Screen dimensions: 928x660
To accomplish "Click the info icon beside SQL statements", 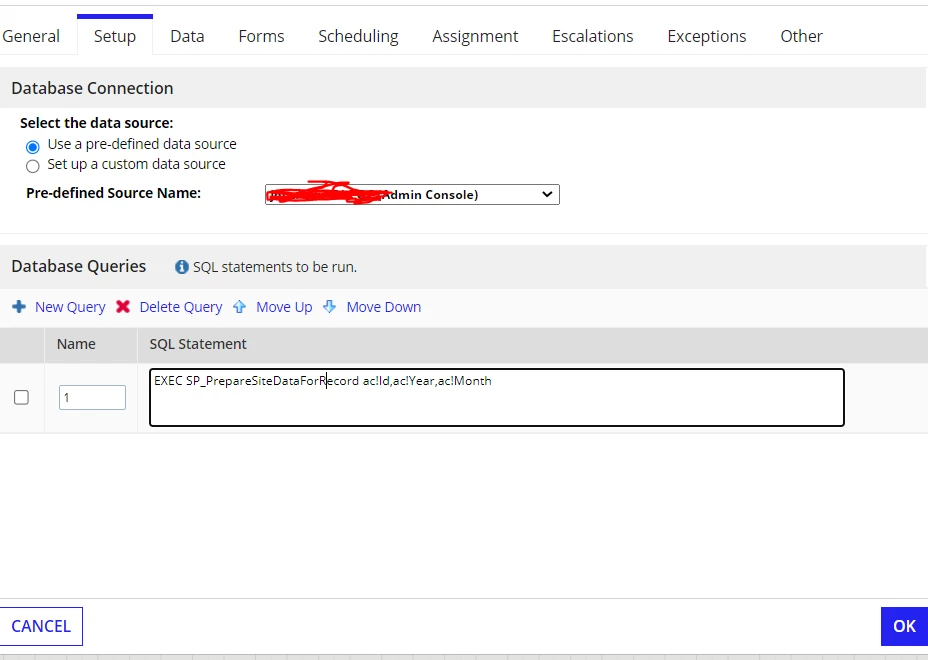I will [182, 267].
